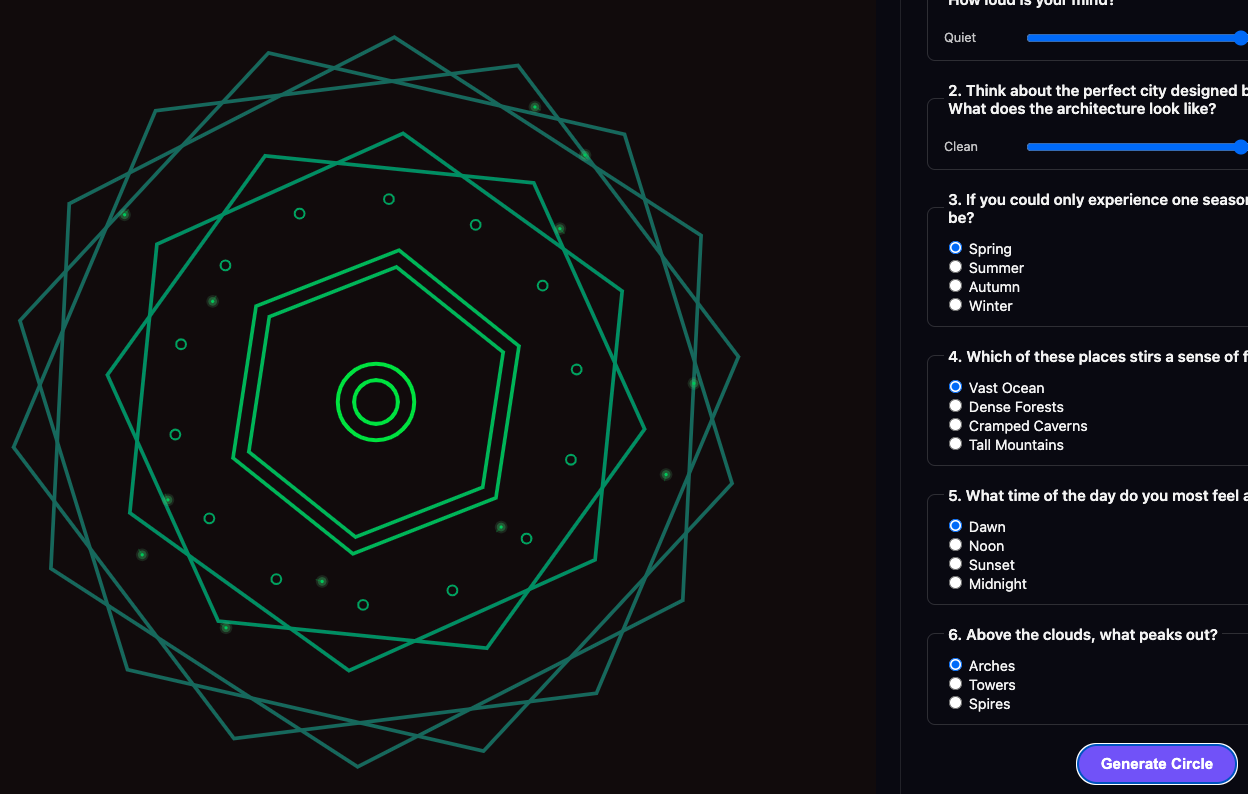Select Arches radio button
Screen dimensions: 1248x794
956,665
